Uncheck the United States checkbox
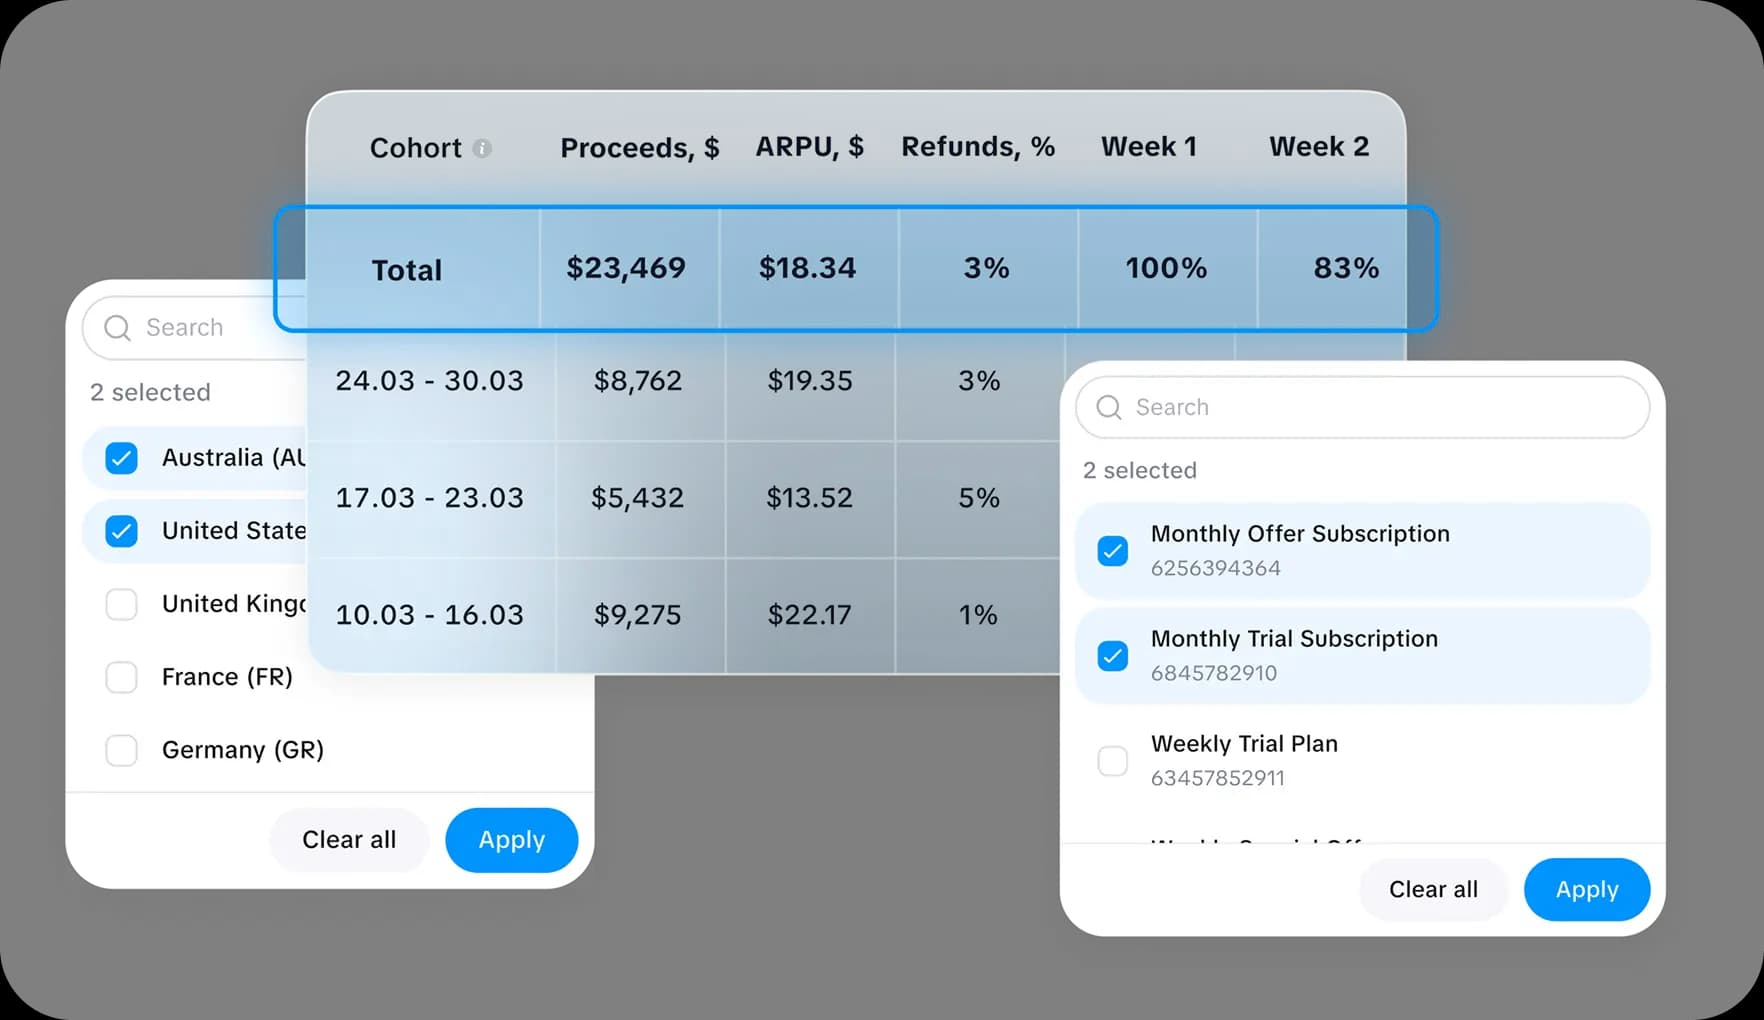Screen dimensions: 1764x1020 [x=121, y=531]
